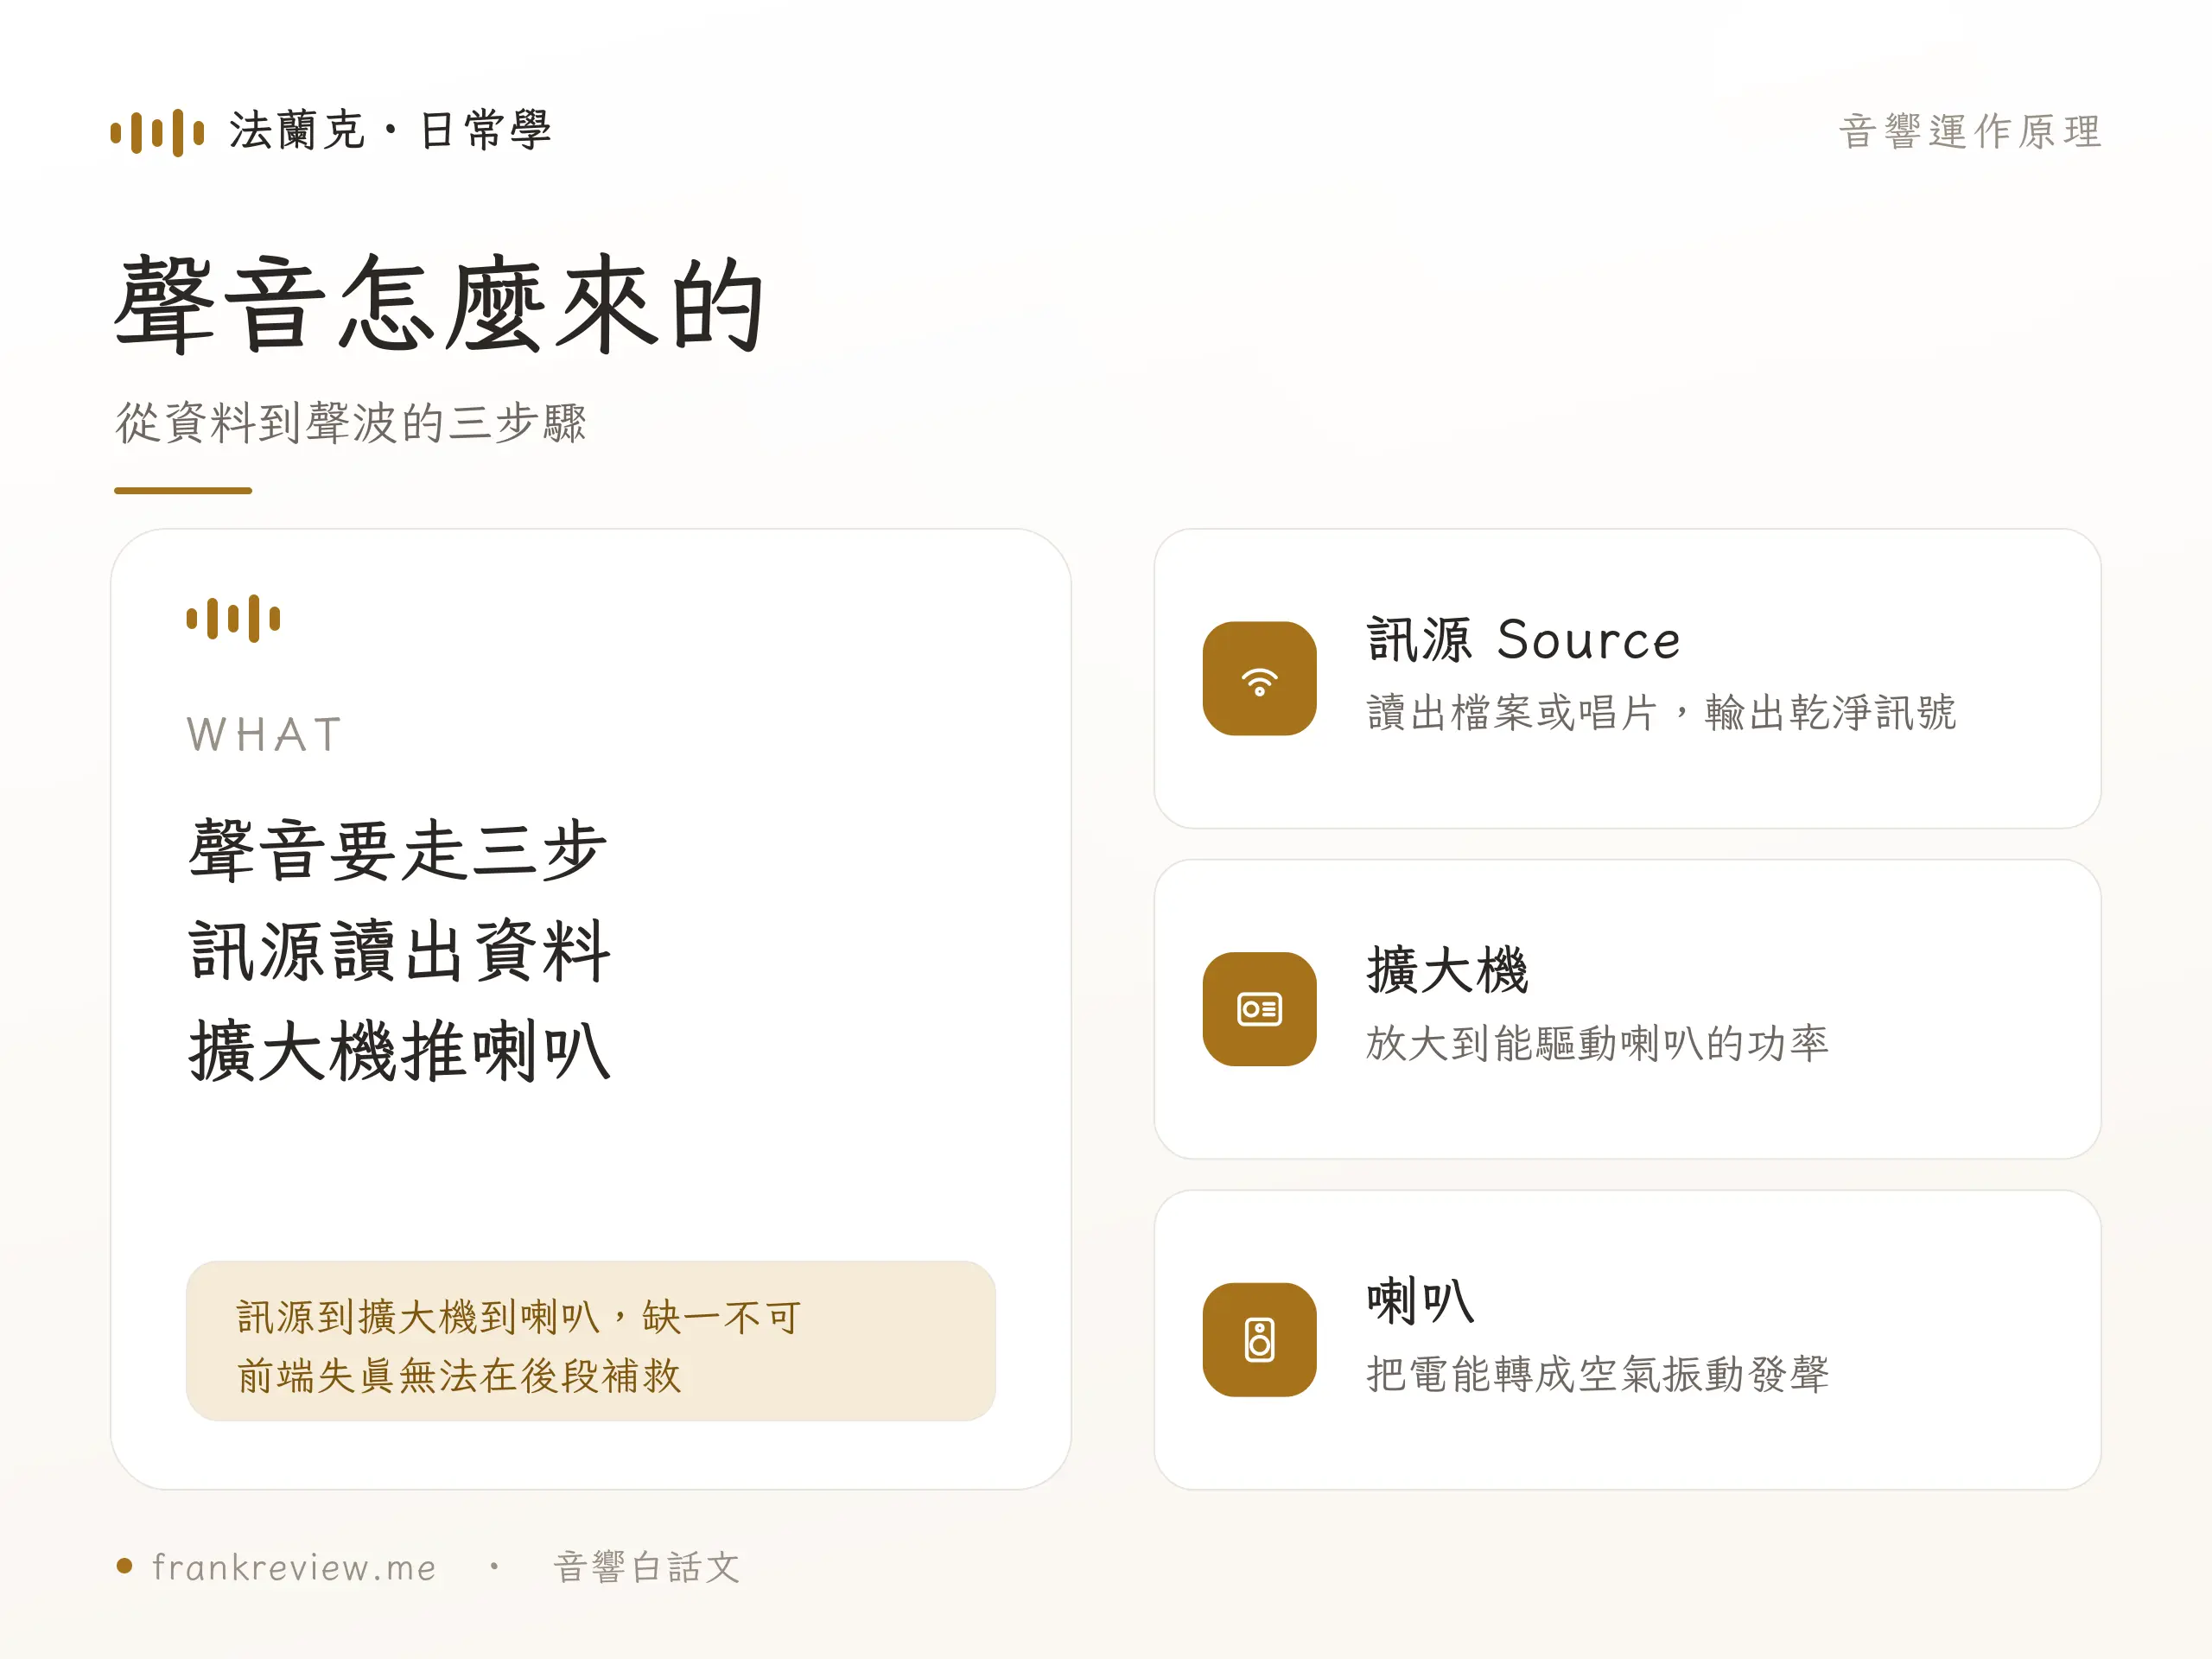2212x1659 pixels.
Task: Click the heading 喇叭 in the bottom card
Action: 1420,1301
